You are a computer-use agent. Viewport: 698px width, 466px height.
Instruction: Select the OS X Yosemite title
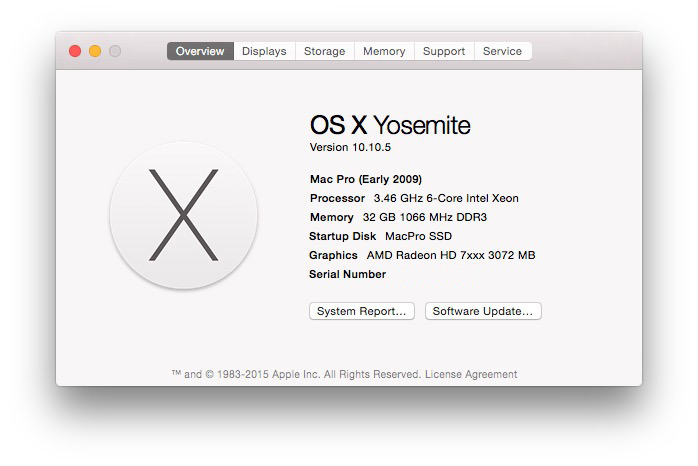390,125
